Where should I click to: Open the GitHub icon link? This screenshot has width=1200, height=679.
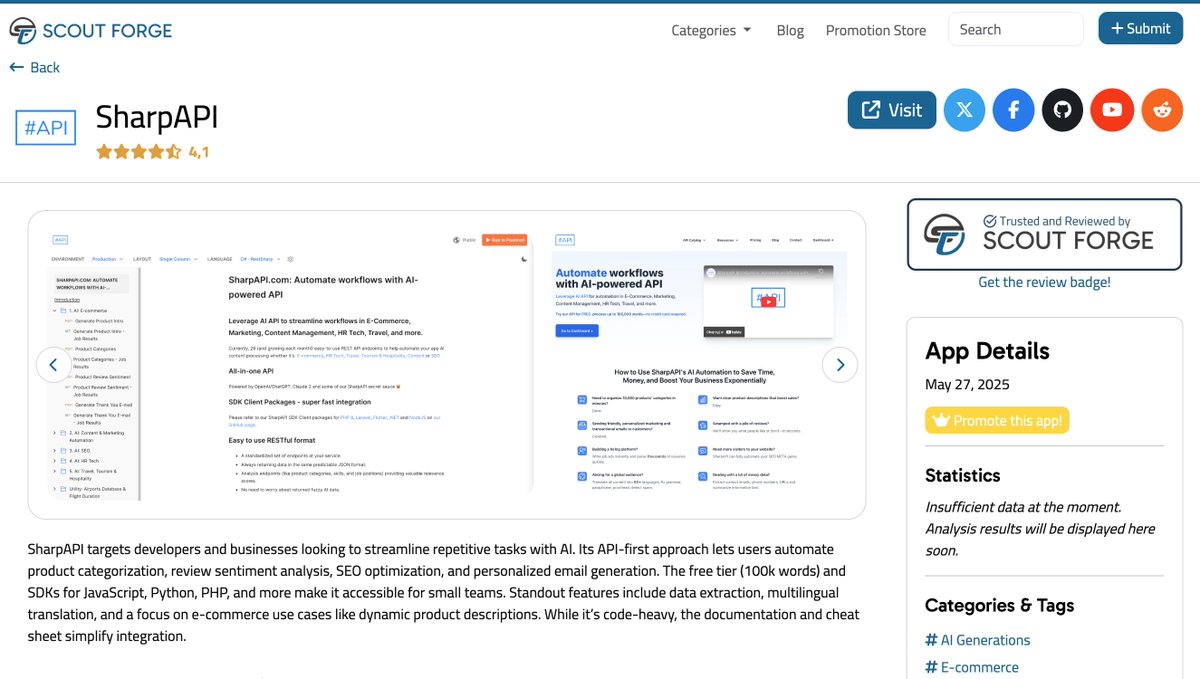pyautogui.click(x=1062, y=110)
